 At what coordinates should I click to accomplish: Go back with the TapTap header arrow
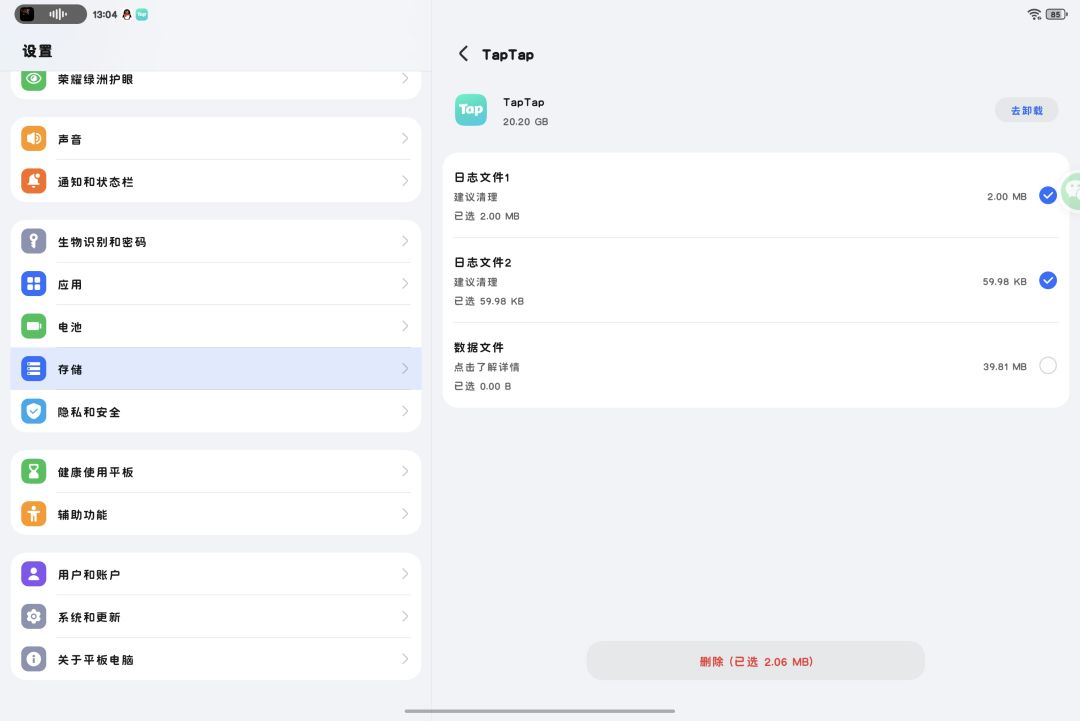coord(464,54)
